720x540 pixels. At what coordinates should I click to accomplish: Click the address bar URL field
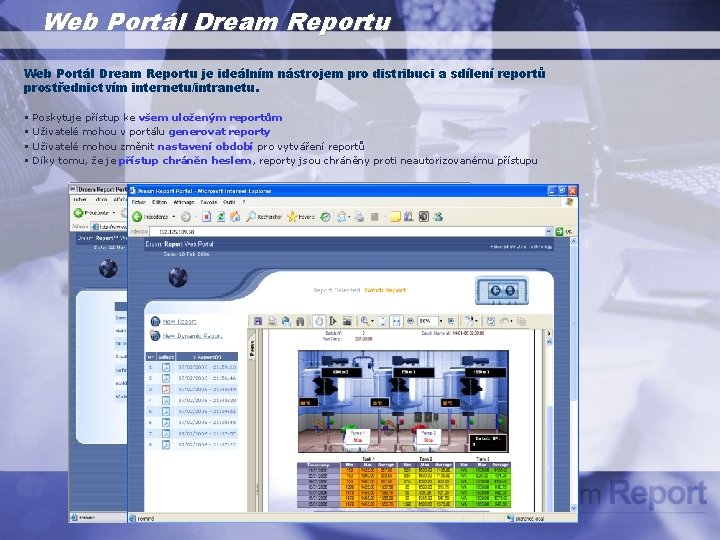point(347,231)
